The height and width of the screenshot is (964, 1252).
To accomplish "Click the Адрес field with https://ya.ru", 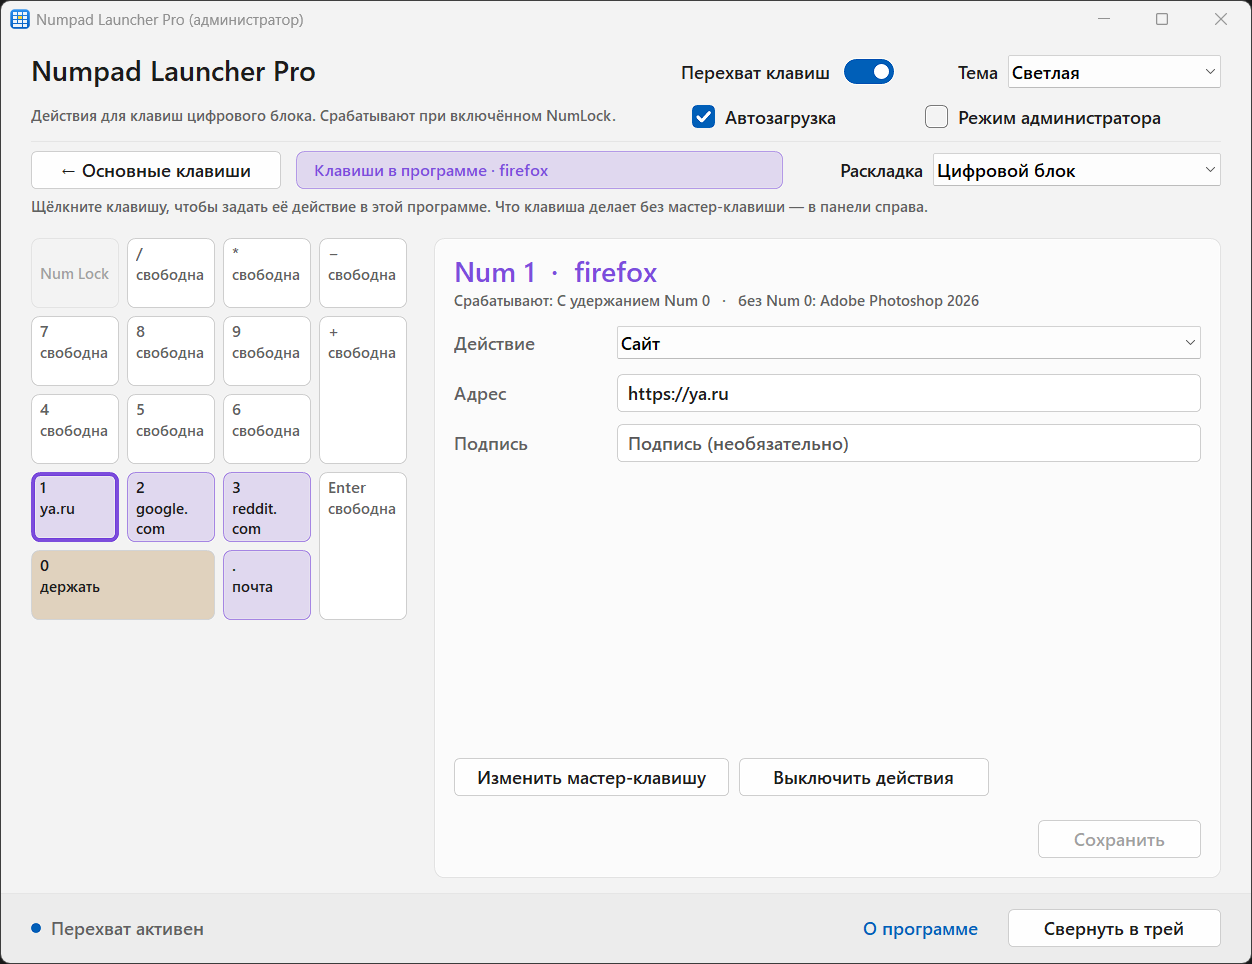I will (x=909, y=393).
